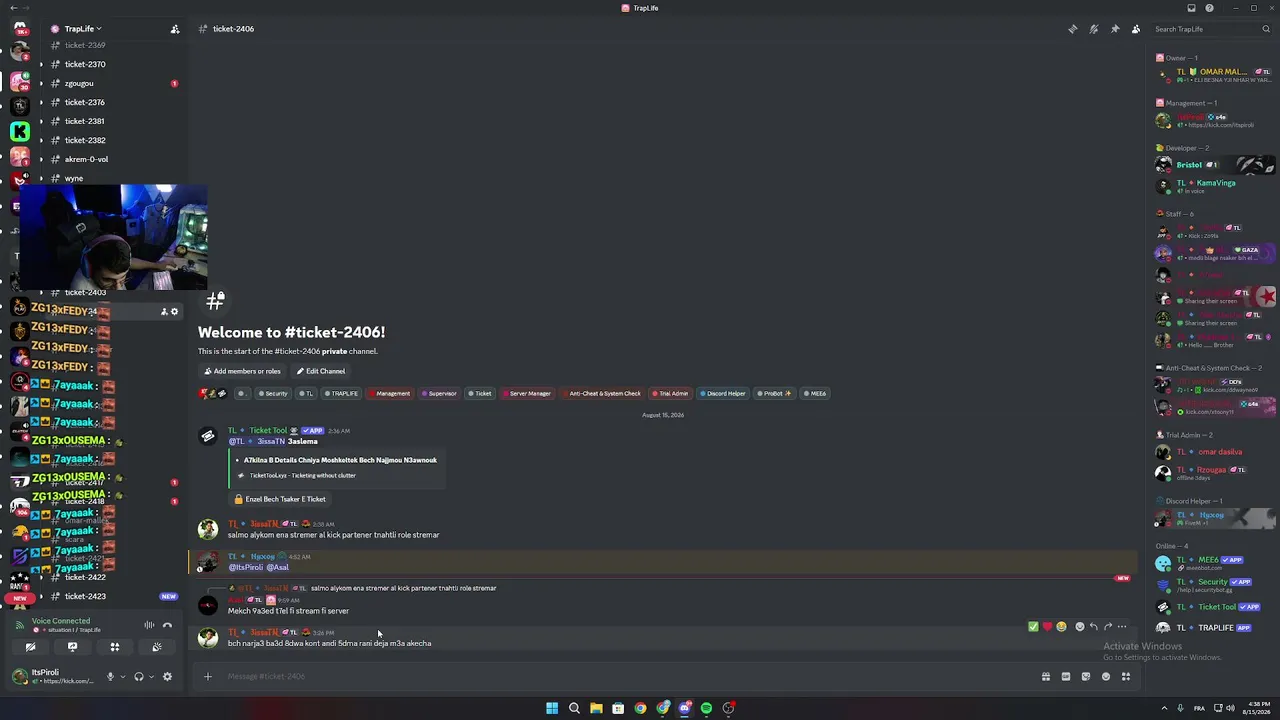Screen dimensions: 1280x720
Task: Open notification settings bell in header
Action: point(1094,29)
